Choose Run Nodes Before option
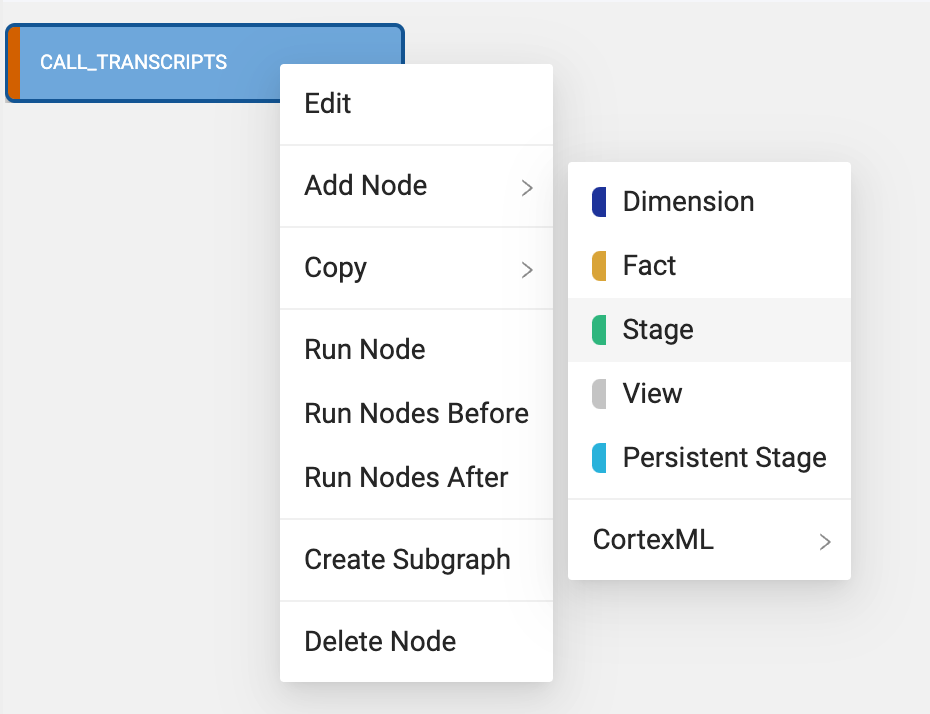Screen dimensions: 930x714 coord(416,414)
